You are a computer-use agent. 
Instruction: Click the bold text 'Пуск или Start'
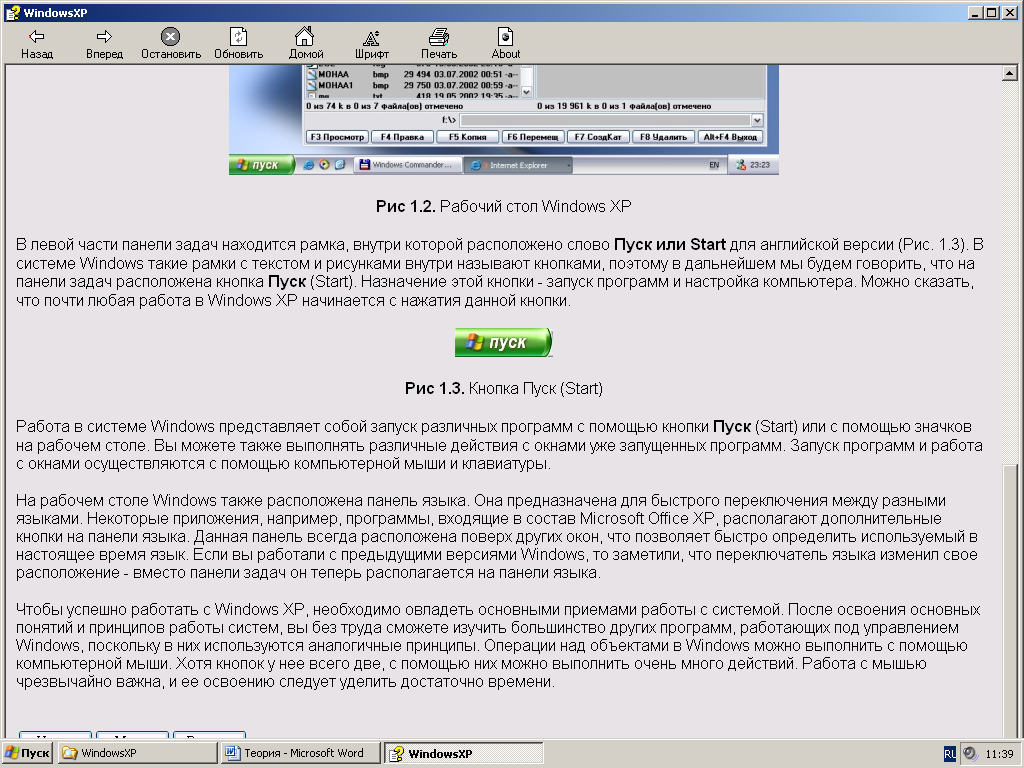pyautogui.click(x=669, y=245)
